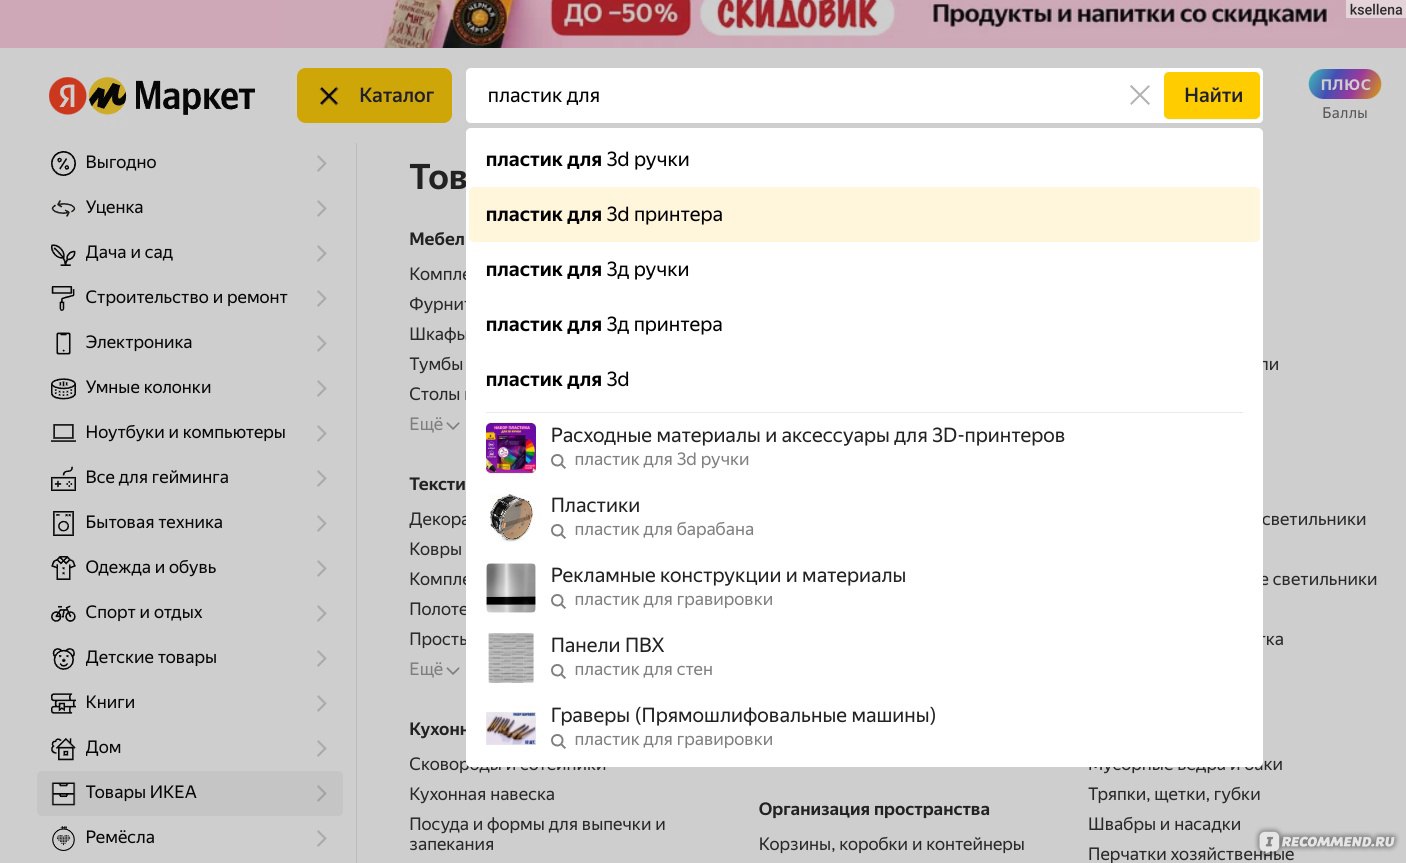
Task: Open Расходные материалы для 3D-принтеров category suggestion
Action: (864, 447)
